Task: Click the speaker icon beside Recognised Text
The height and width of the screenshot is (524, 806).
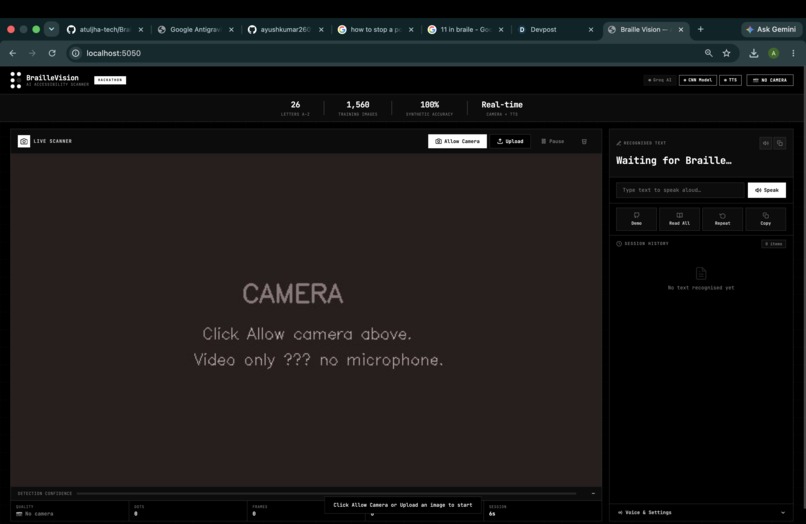Action: [765, 143]
